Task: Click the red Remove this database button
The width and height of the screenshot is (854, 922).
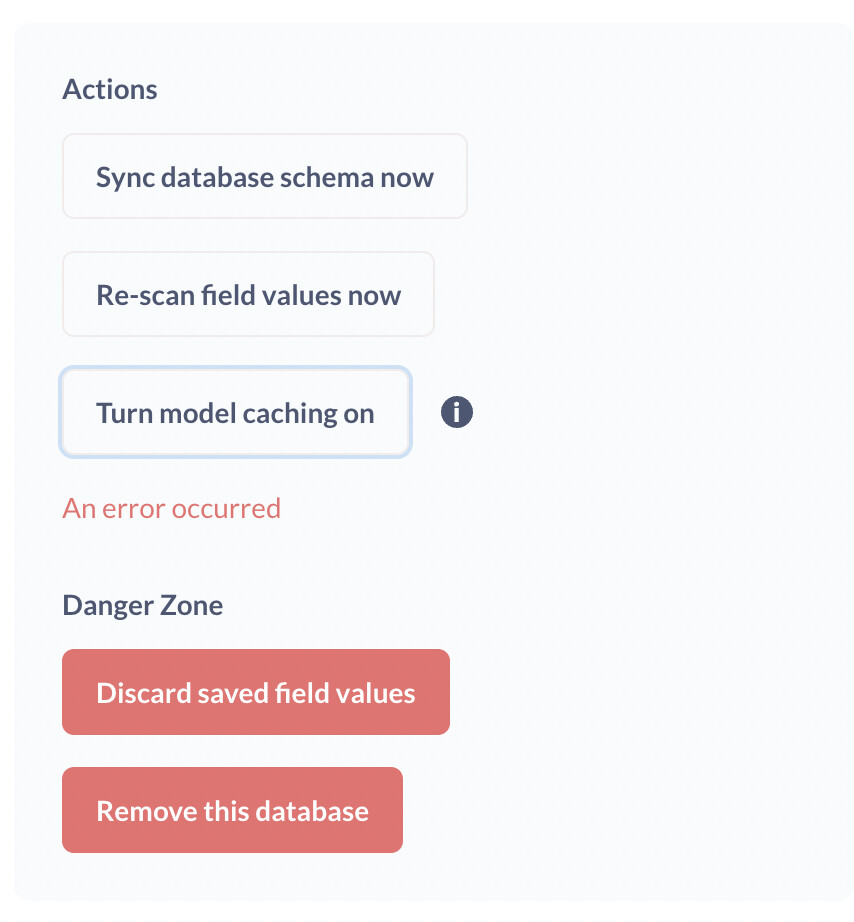Action: click(232, 810)
